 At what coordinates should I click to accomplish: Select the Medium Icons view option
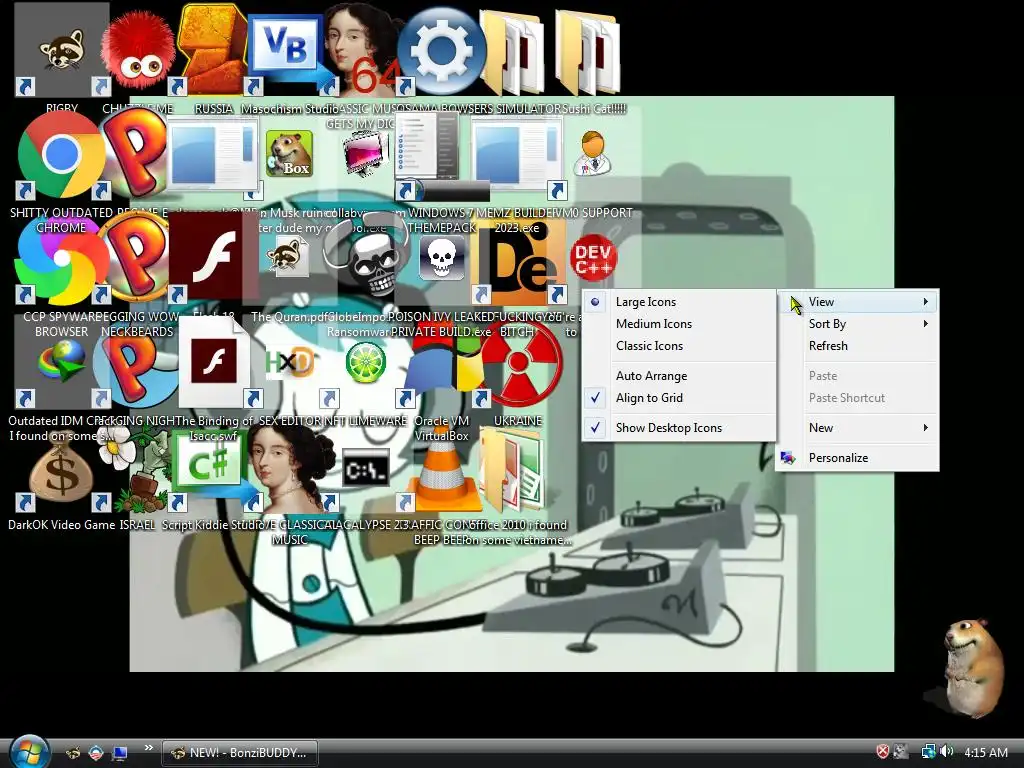[x=679, y=324]
